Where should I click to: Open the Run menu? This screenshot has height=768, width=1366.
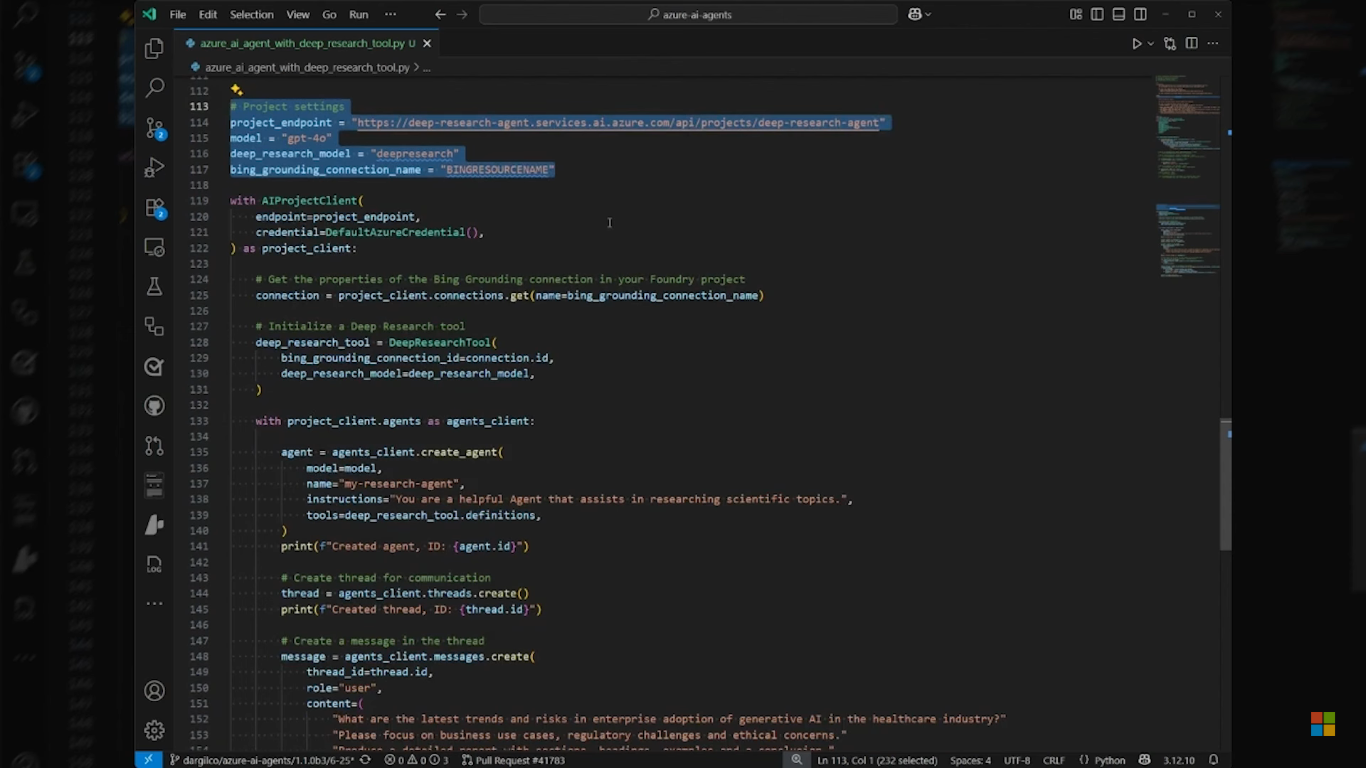(359, 14)
